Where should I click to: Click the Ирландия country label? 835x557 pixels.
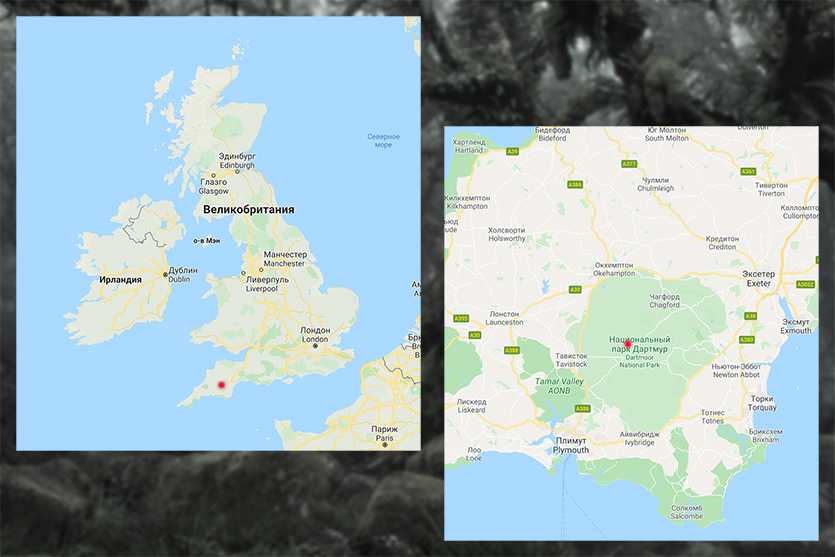(x=120, y=280)
